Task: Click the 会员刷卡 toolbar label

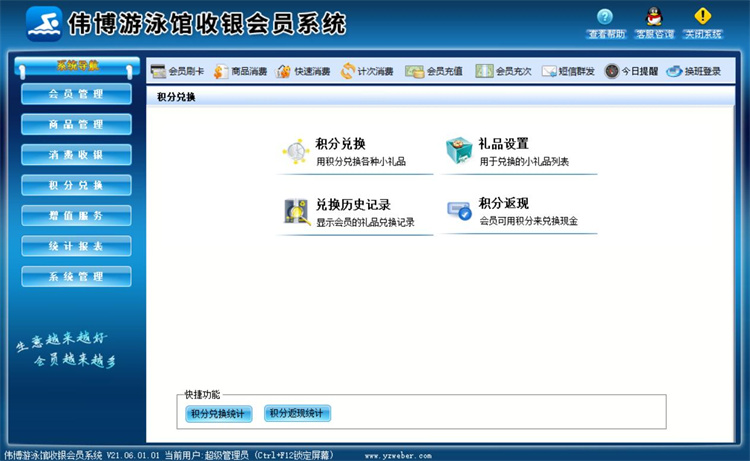Action: (186, 71)
